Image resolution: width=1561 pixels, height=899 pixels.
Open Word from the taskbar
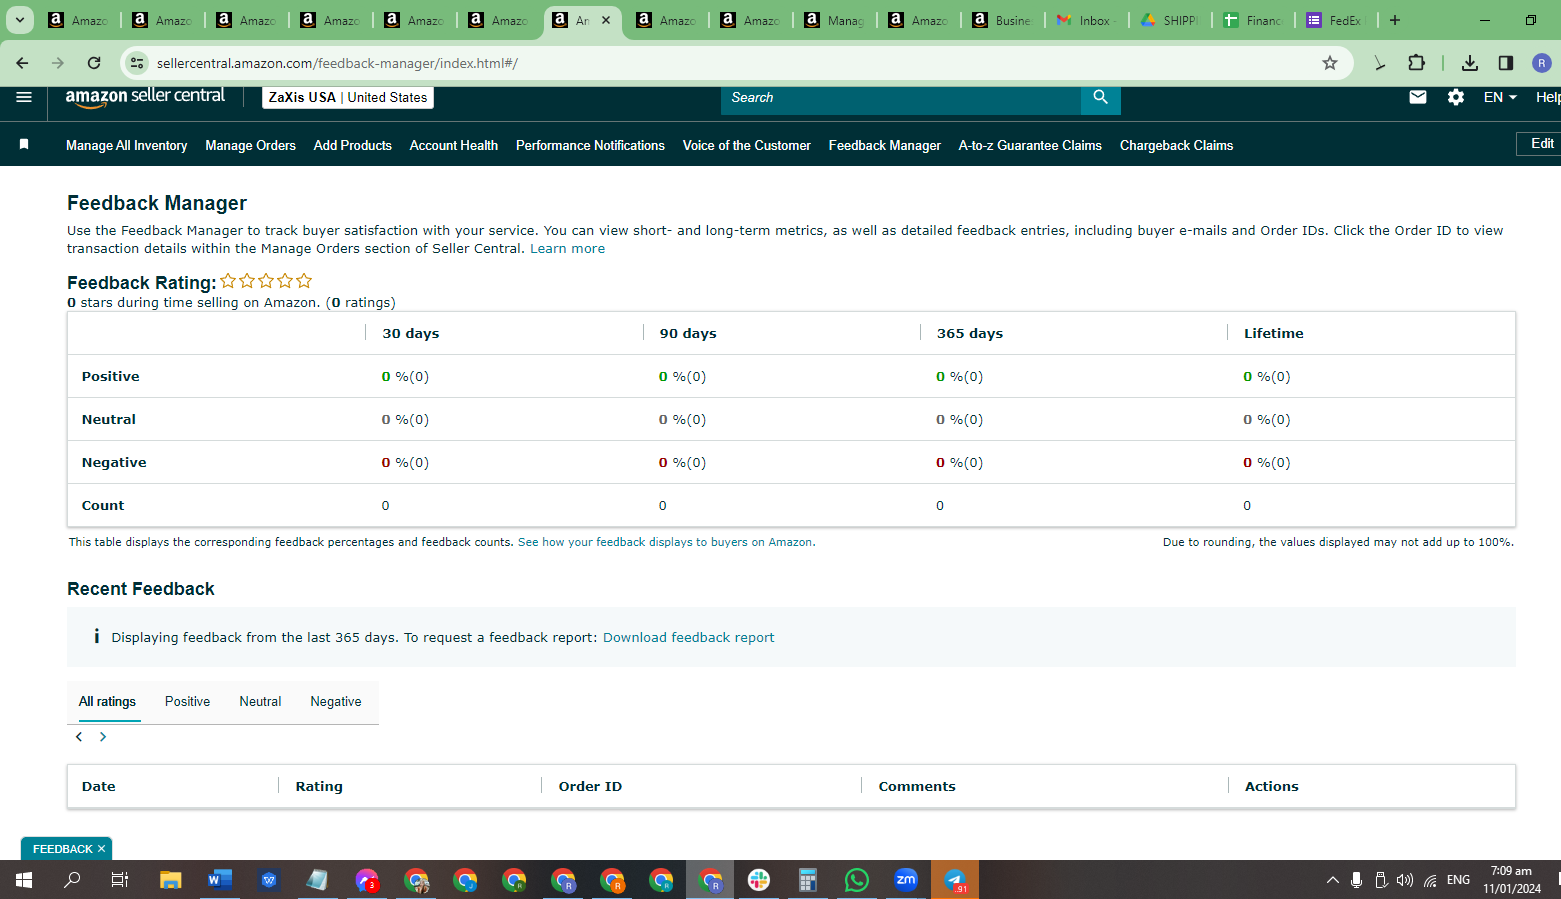tap(220, 880)
